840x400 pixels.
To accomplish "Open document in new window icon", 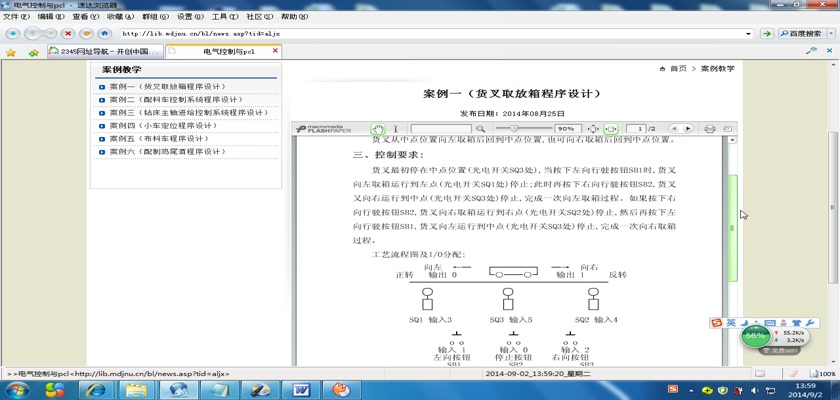I will coord(728,129).
